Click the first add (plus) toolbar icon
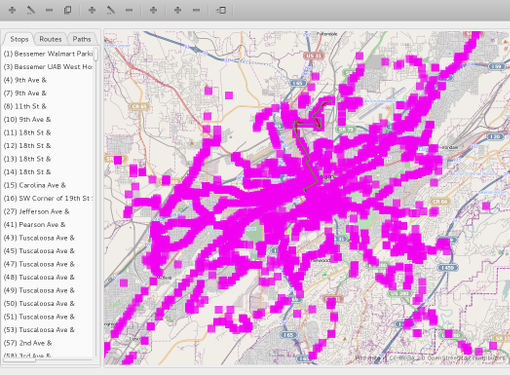 coord(12,10)
